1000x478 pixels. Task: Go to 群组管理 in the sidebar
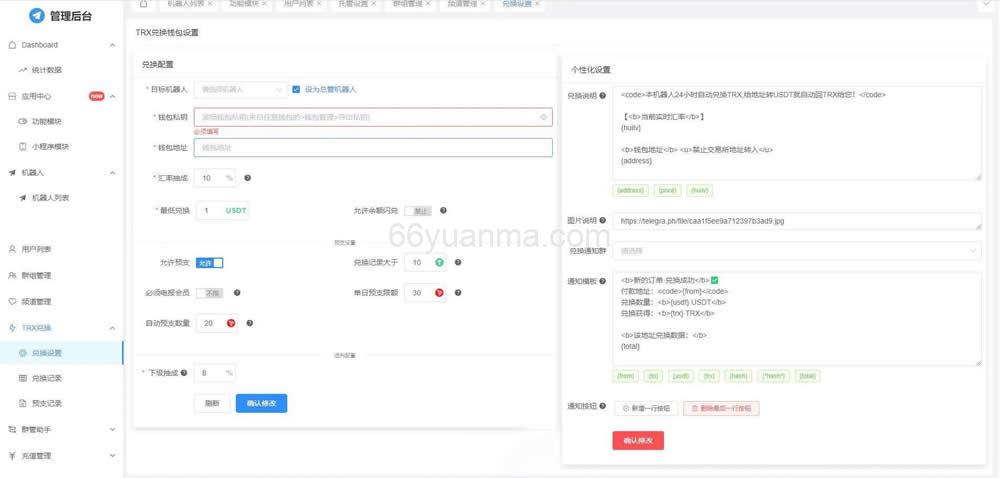(36, 276)
